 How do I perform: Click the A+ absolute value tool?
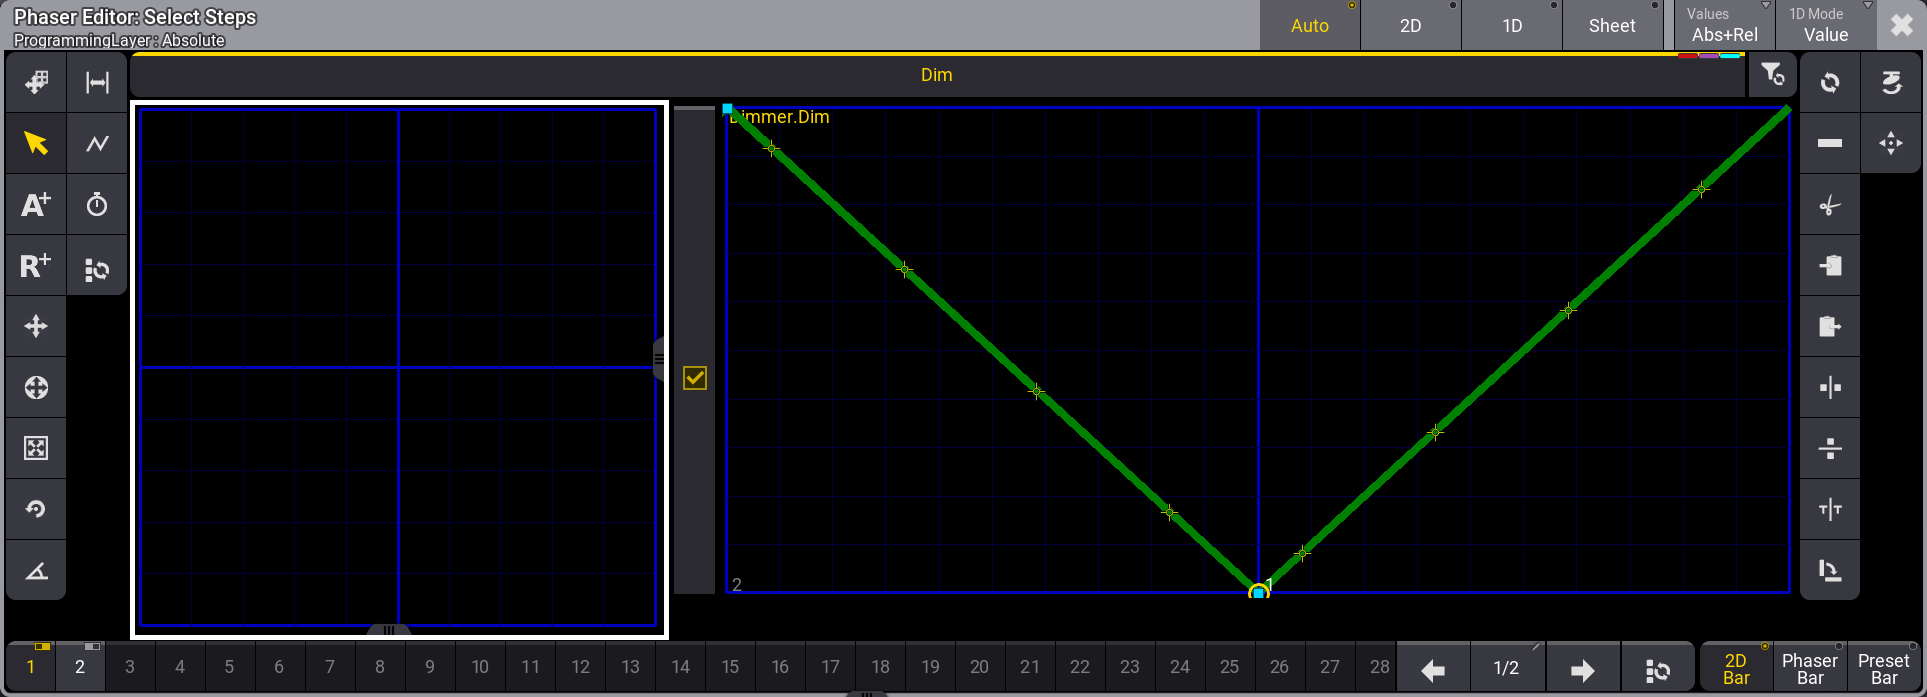click(x=36, y=205)
